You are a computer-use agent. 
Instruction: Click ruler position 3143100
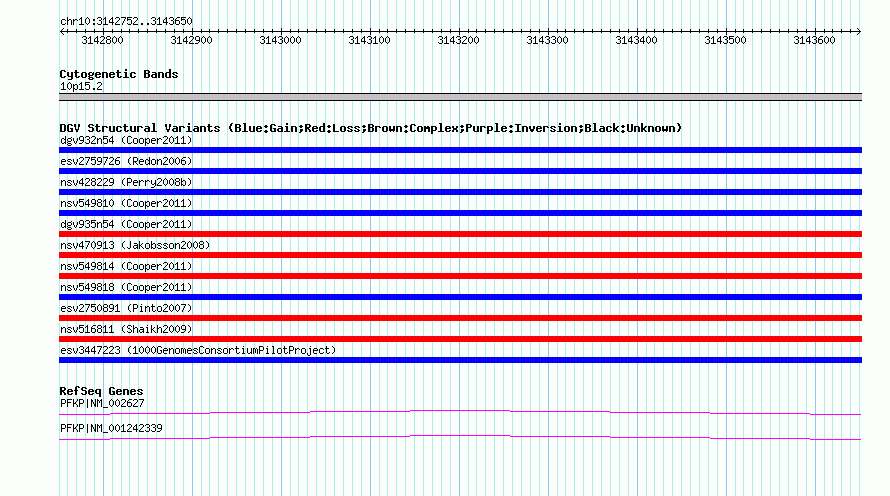(x=370, y=40)
